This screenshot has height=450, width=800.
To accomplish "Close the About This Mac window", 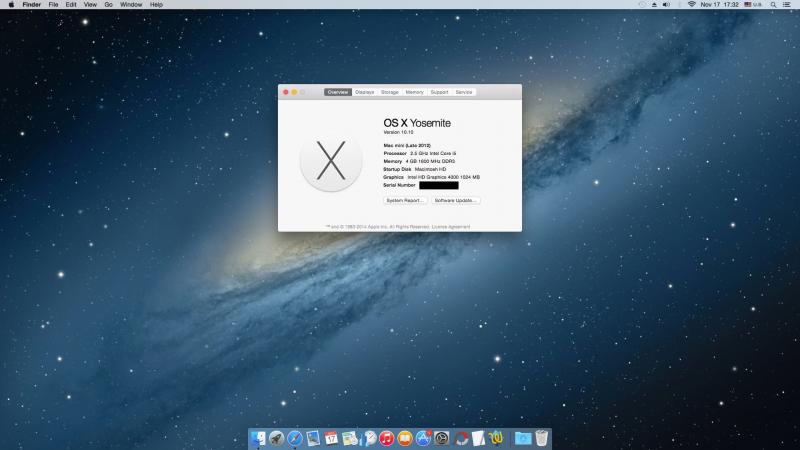I will pyautogui.click(x=286, y=92).
